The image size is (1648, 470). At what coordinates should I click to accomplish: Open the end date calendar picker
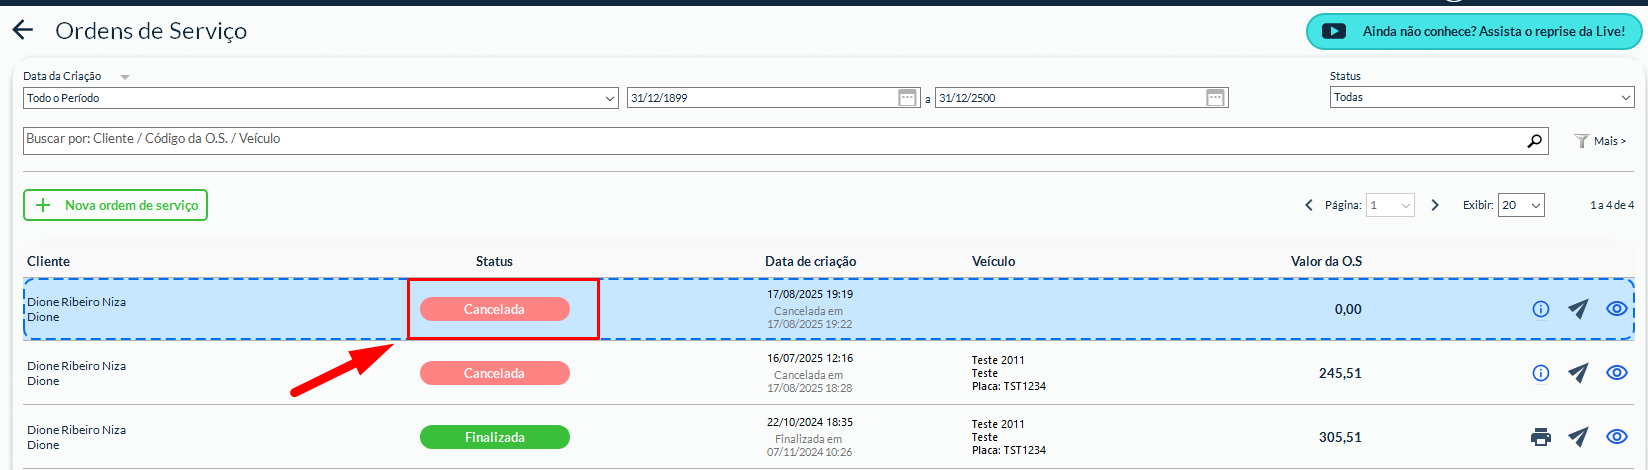1215,98
